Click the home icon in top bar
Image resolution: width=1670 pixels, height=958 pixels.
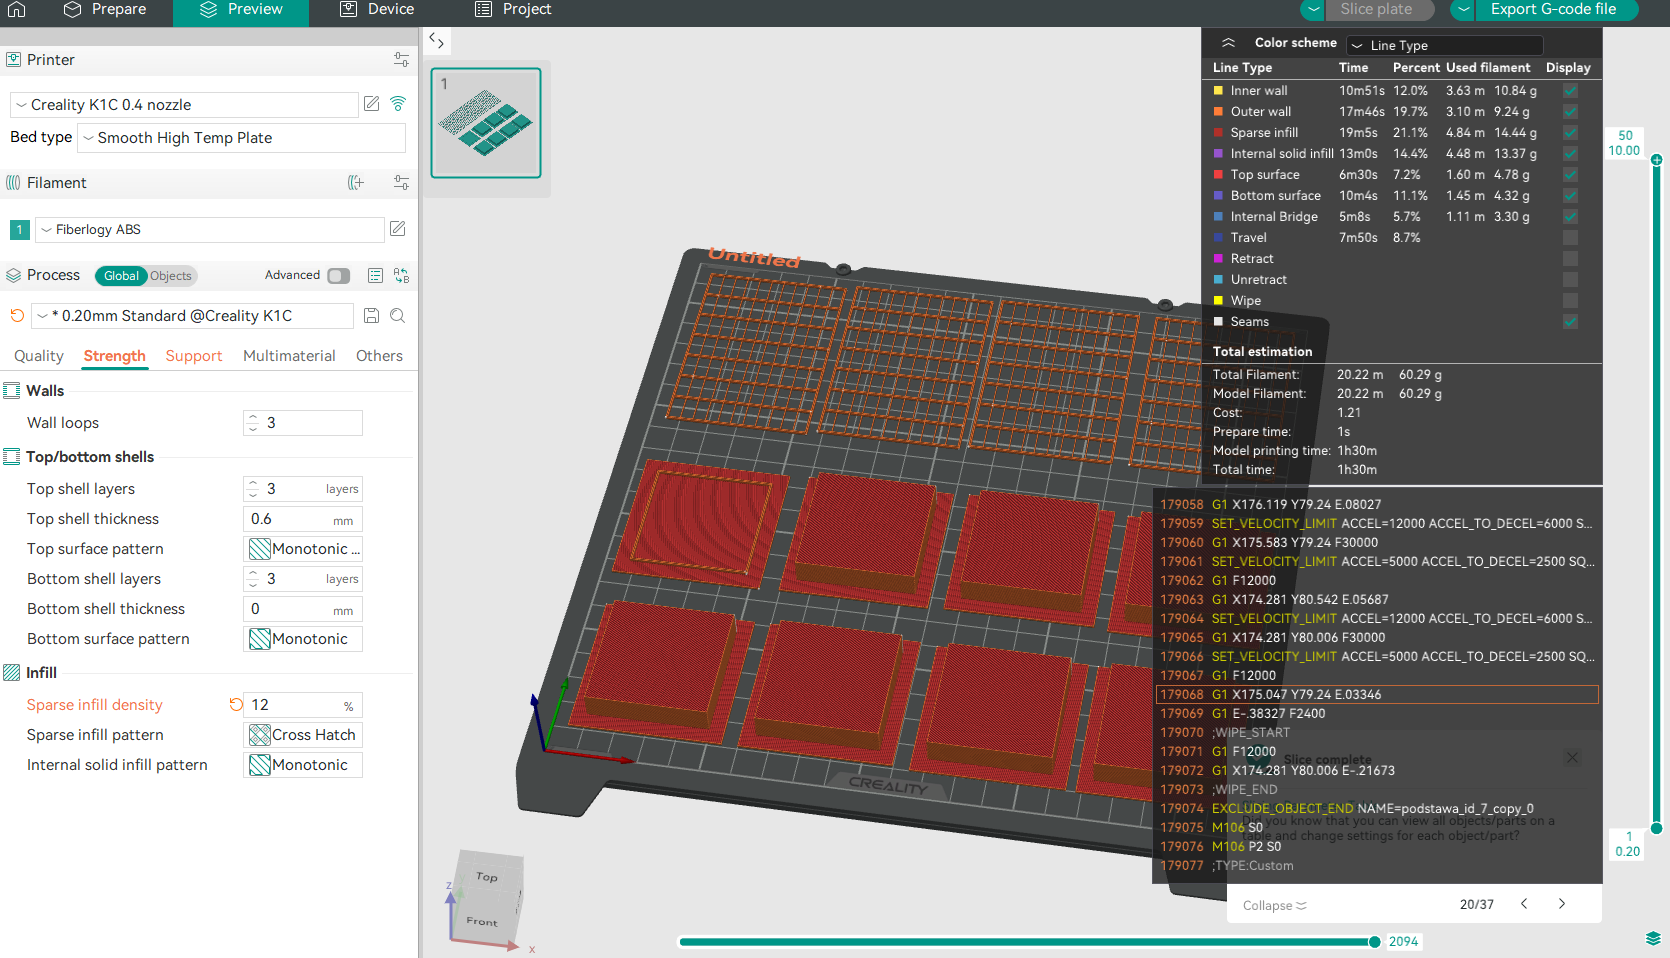pyautogui.click(x=17, y=10)
